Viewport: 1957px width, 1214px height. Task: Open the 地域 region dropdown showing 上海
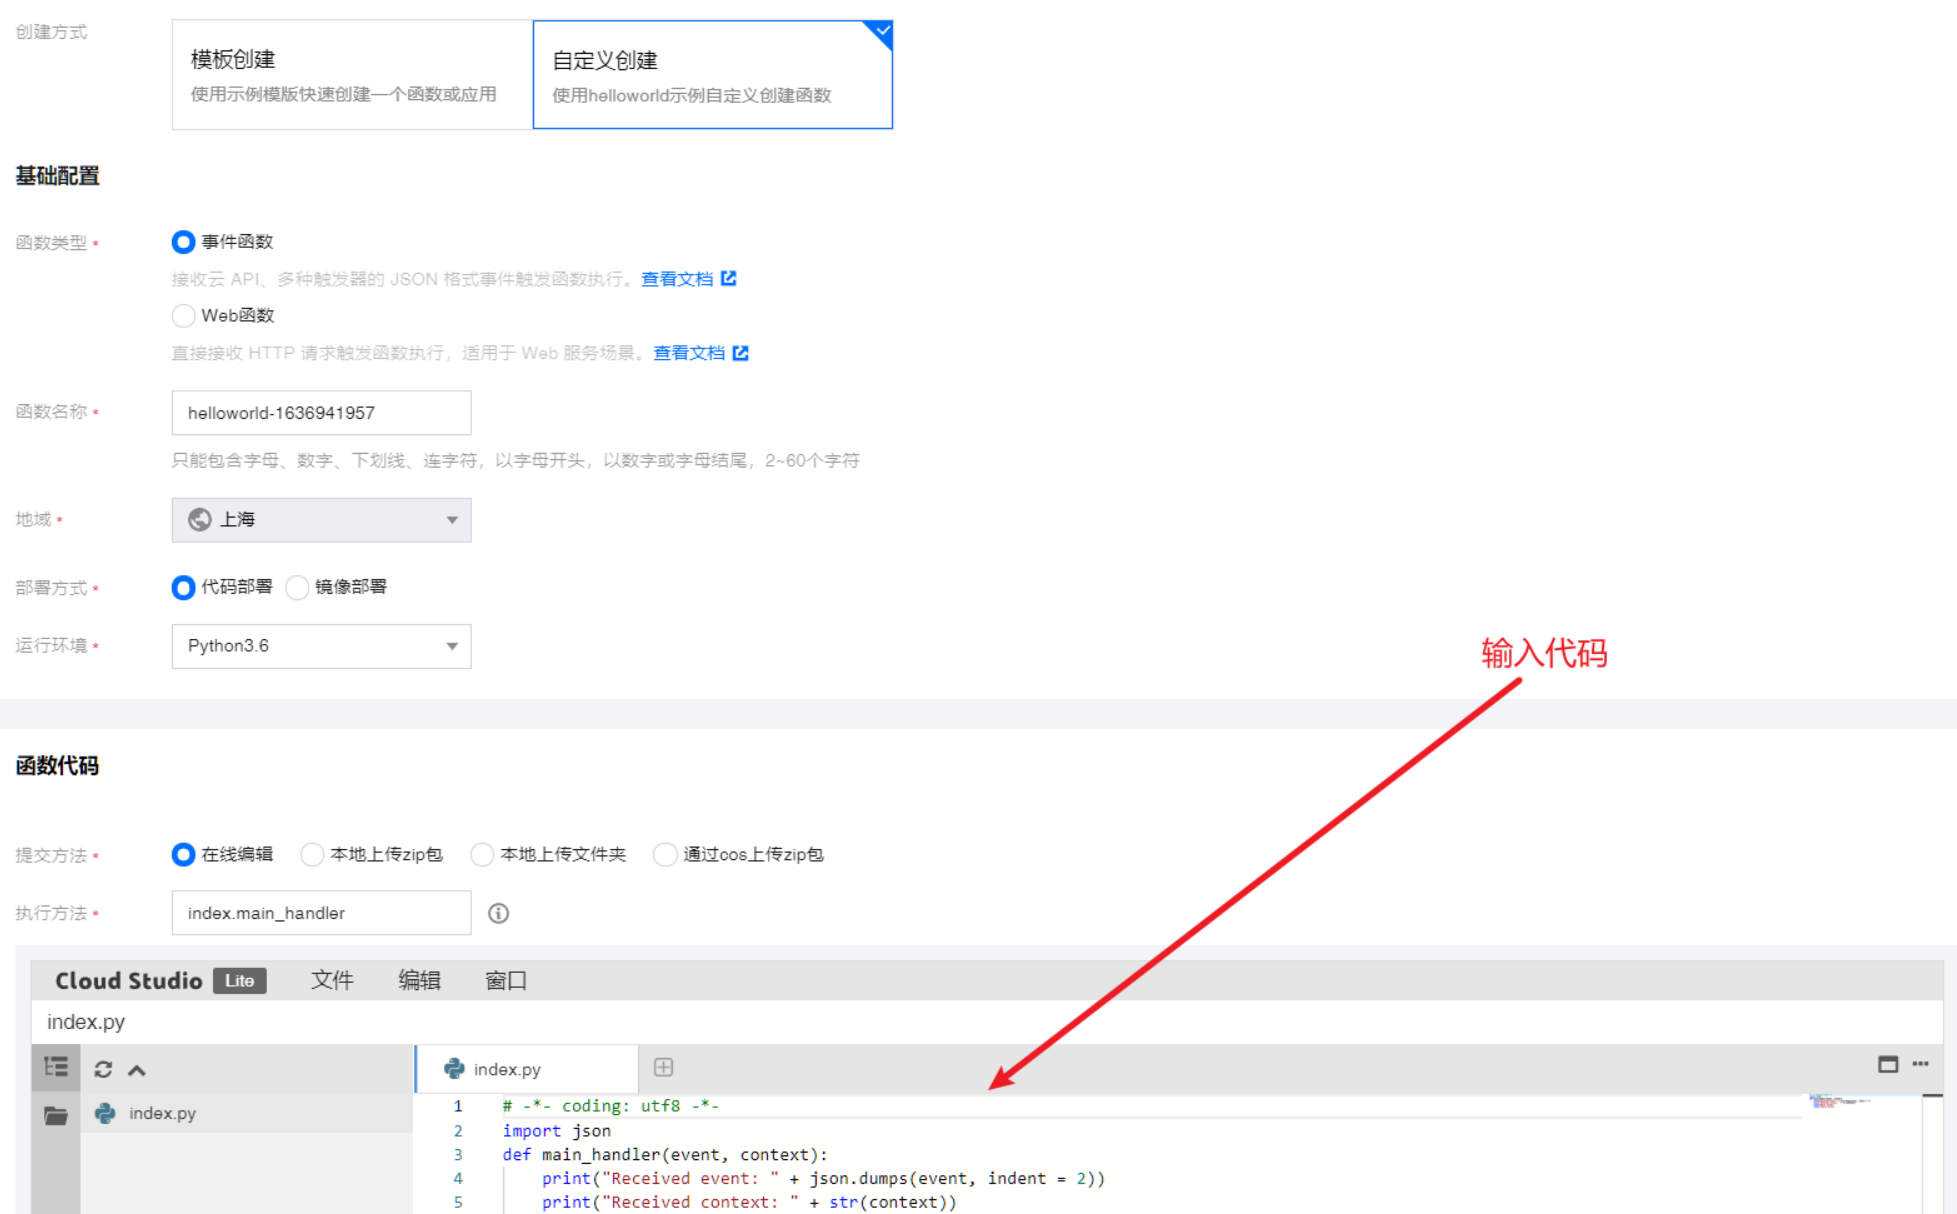click(321, 520)
